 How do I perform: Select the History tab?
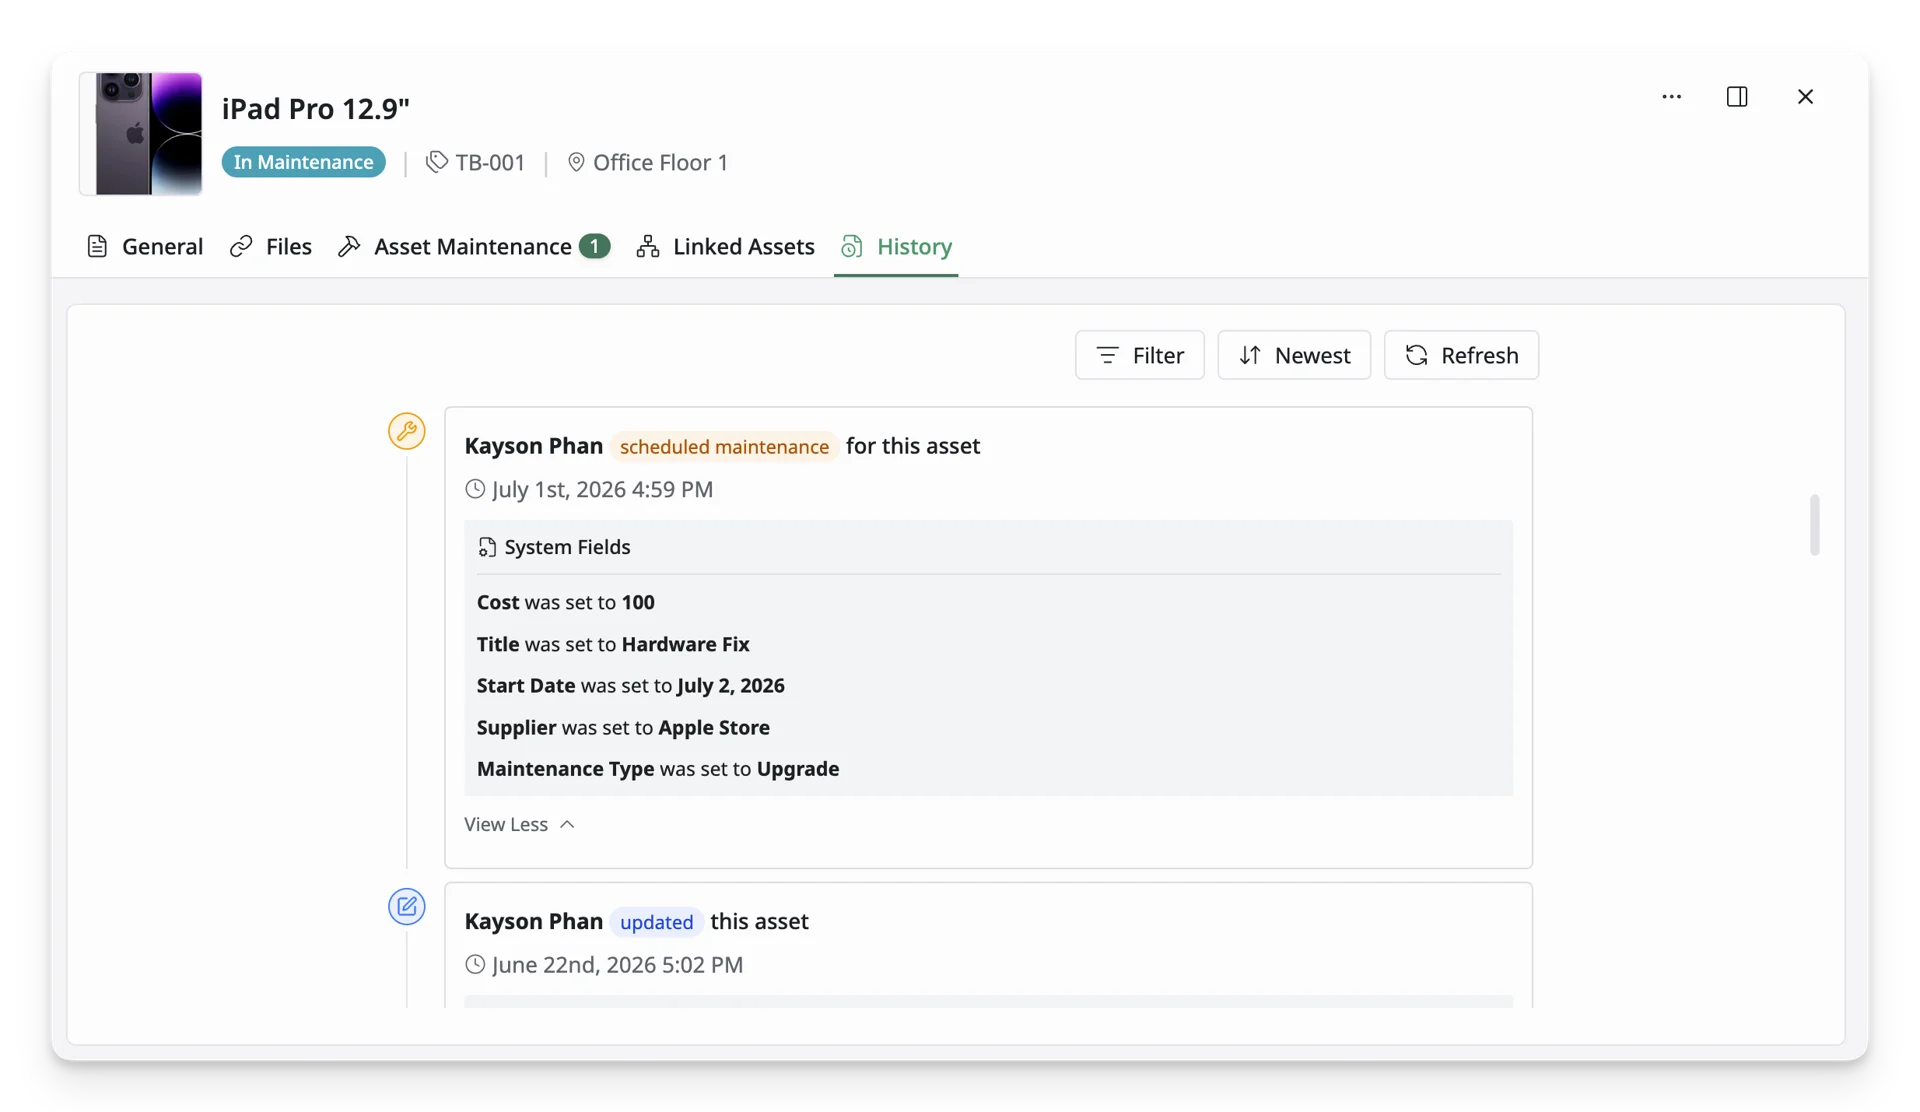[x=896, y=246]
